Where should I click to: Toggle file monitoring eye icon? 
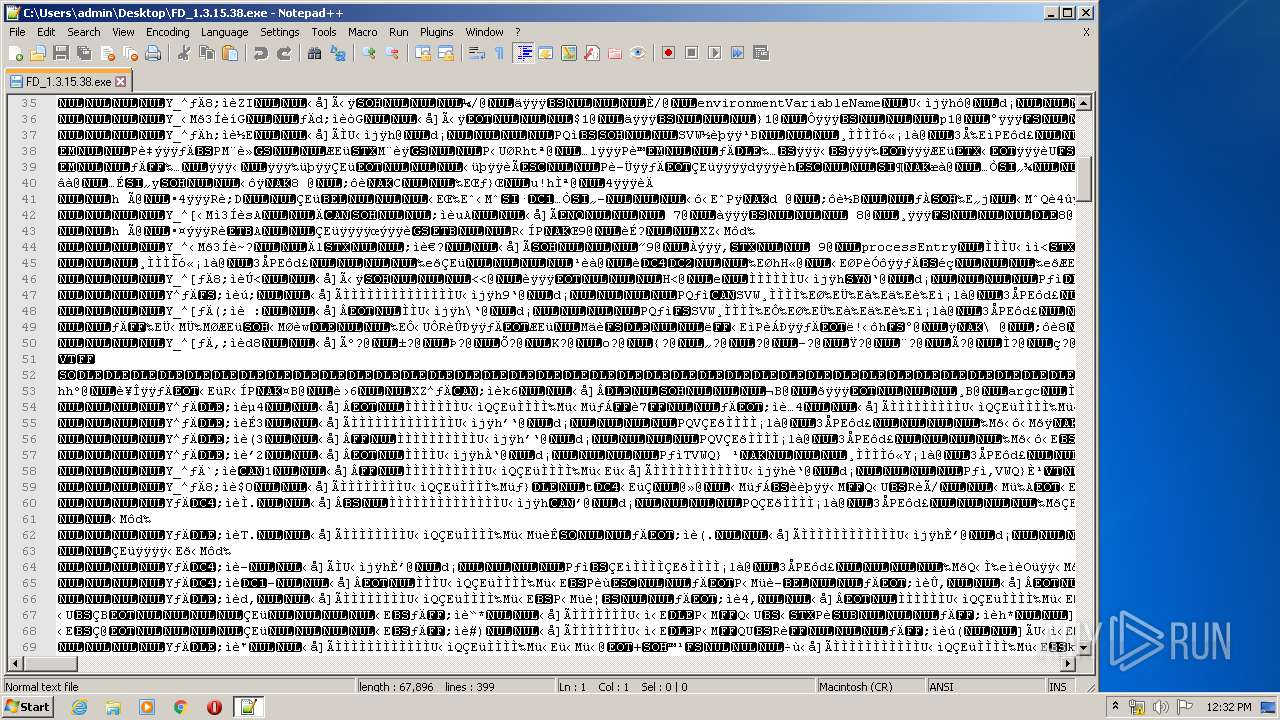pos(638,53)
